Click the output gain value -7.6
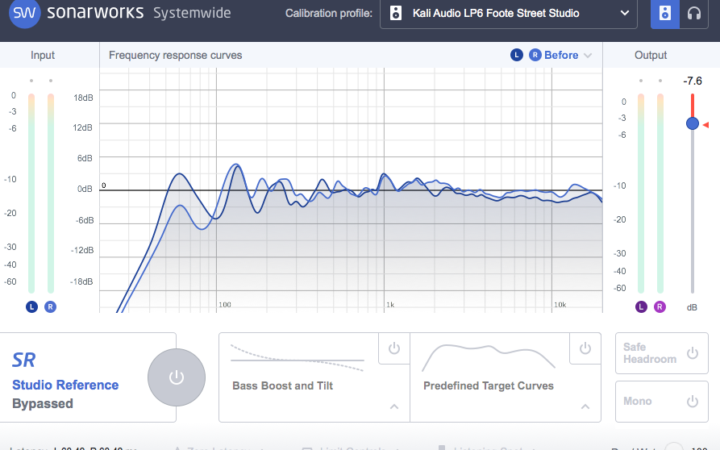Screen dimensions: 720x450 pyautogui.click(x=692, y=80)
